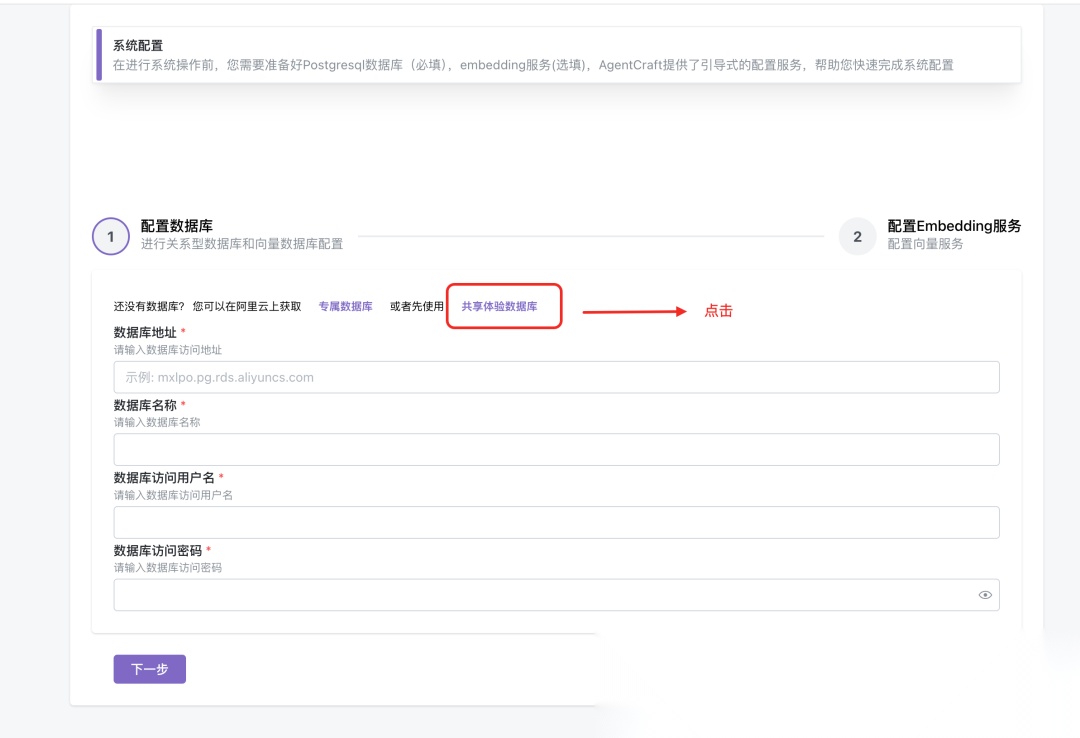
Task: Click the 共享体验数据库 link
Action: tap(499, 307)
